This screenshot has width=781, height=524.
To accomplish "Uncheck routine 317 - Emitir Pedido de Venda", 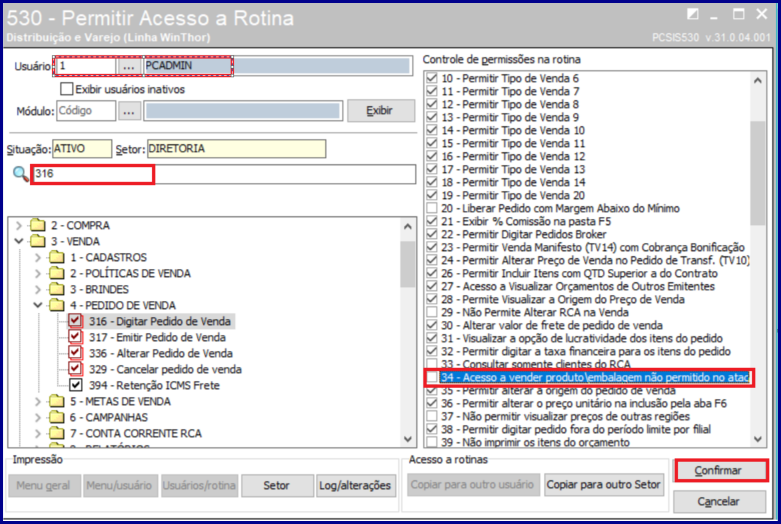I will pos(75,337).
